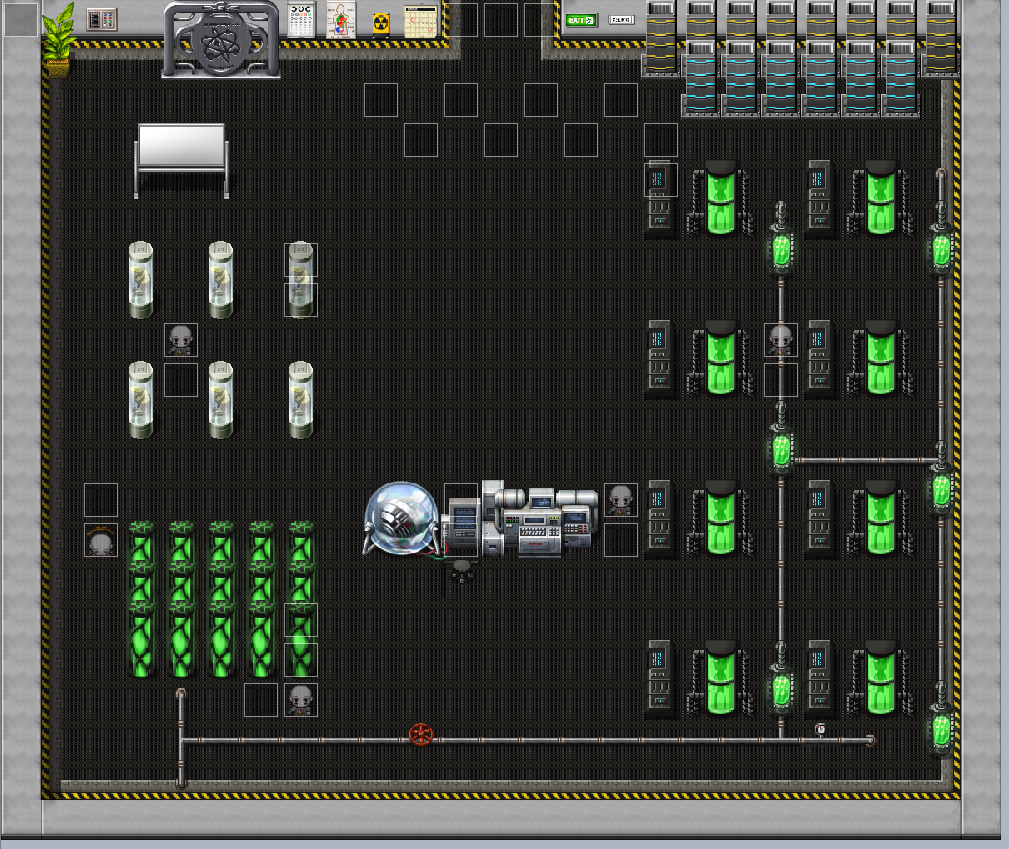The height and width of the screenshot is (849, 1009).
Task: Click the top-left specimen jar in the group
Action: pyautogui.click(x=141, y=280)
